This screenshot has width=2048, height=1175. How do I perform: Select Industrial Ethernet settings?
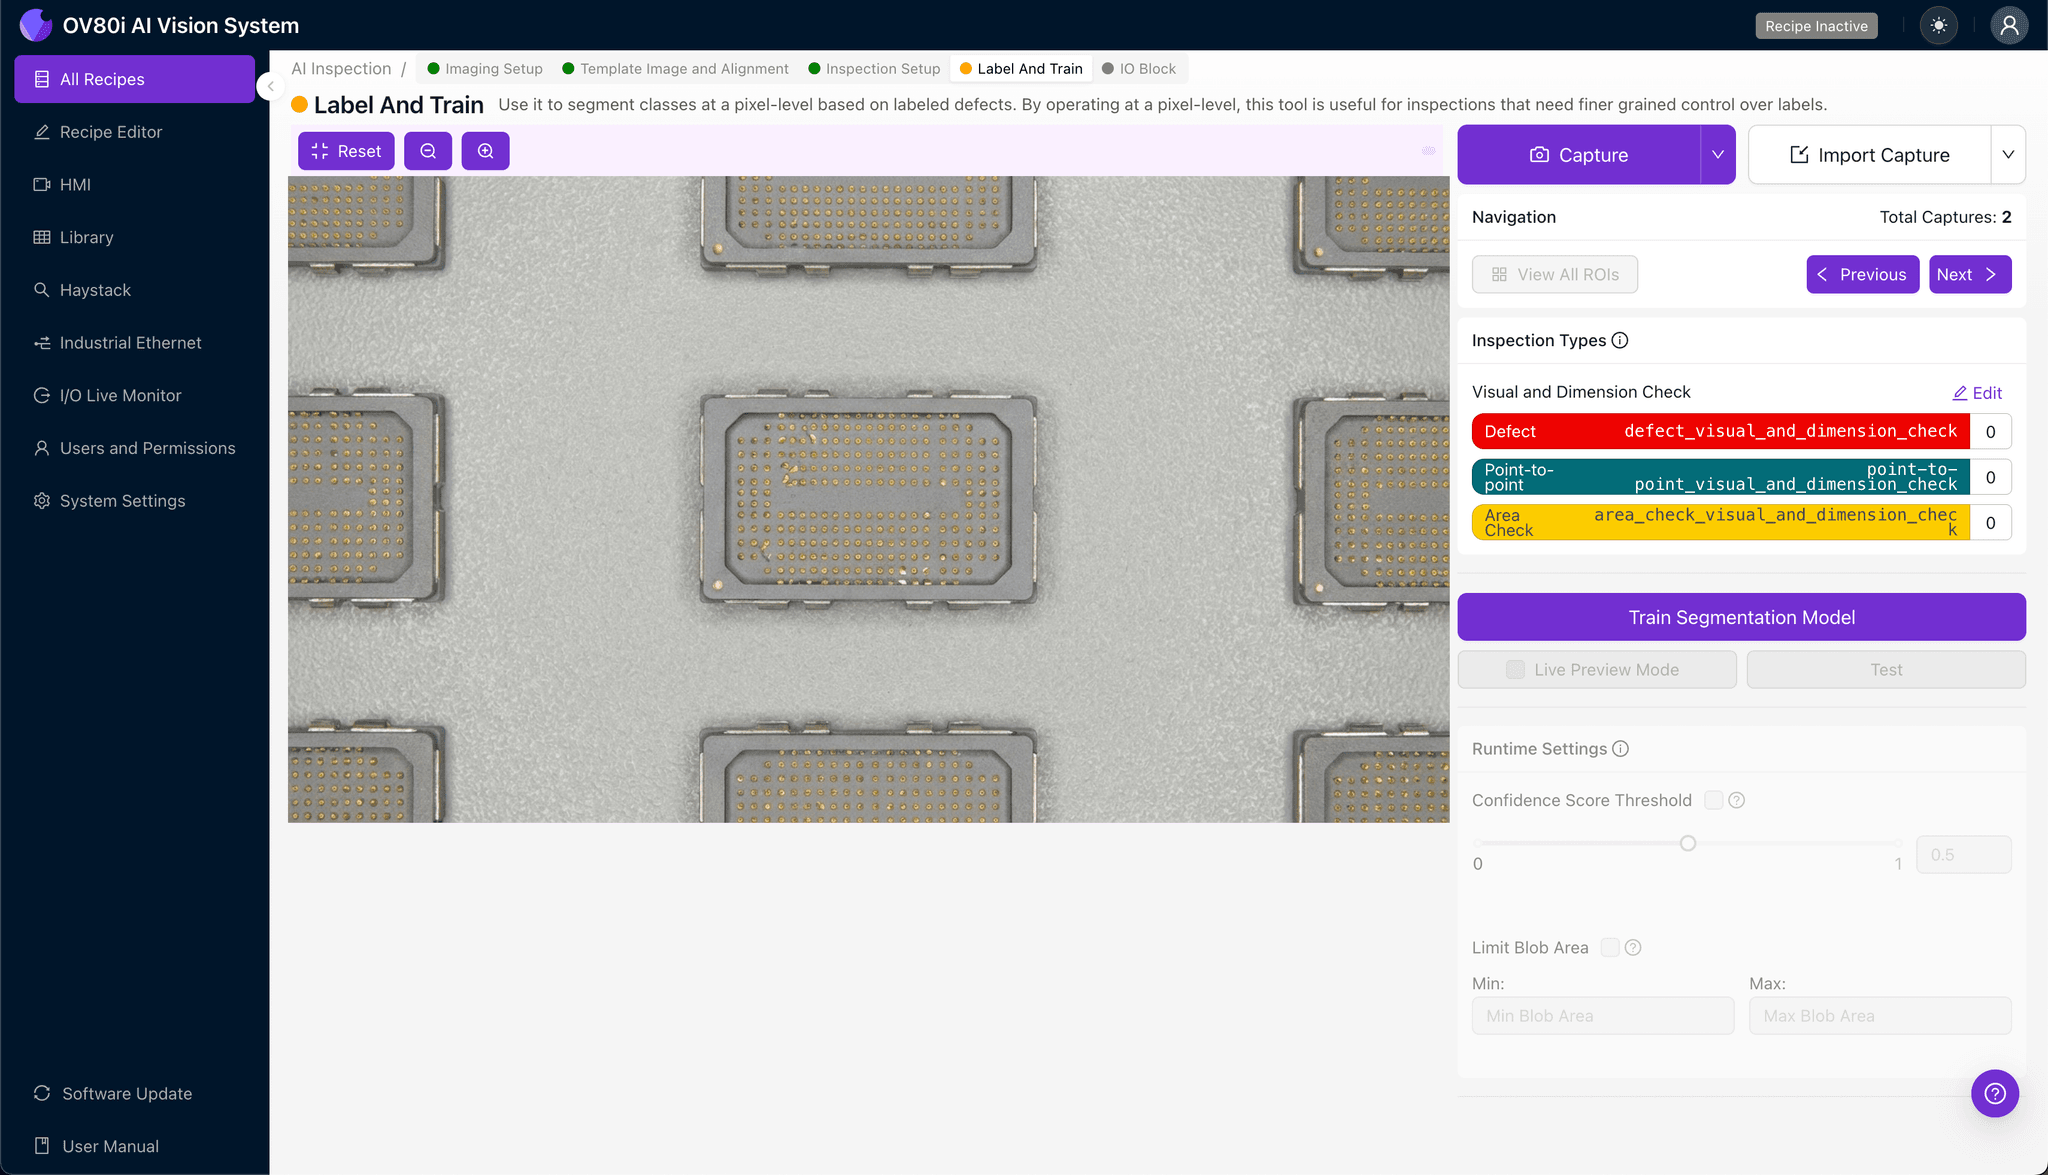pos(130,342)
